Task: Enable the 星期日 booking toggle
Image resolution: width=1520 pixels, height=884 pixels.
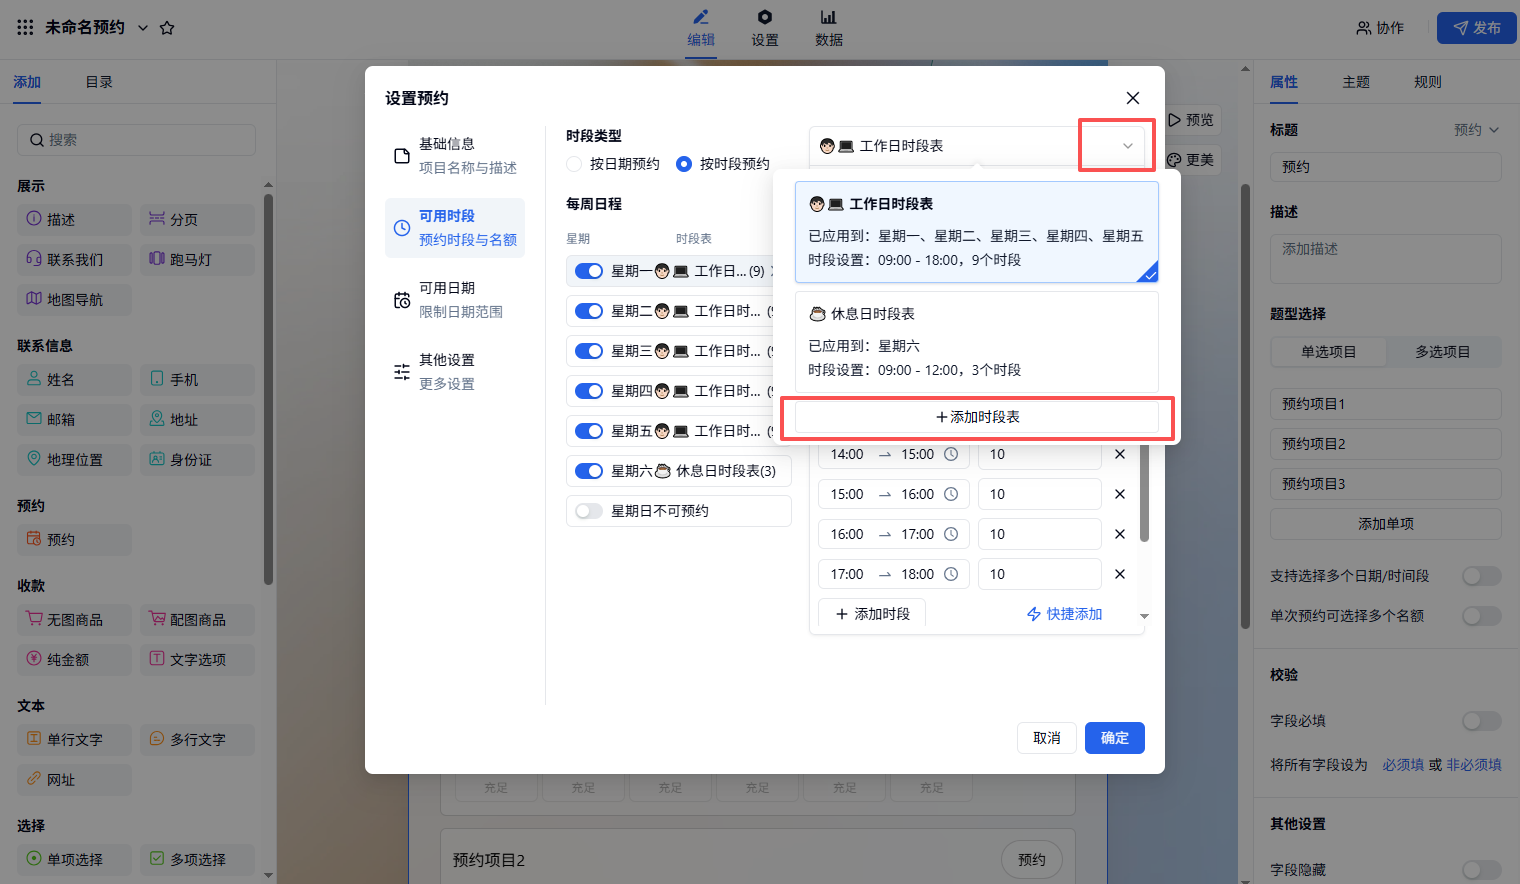Action: 589,511
